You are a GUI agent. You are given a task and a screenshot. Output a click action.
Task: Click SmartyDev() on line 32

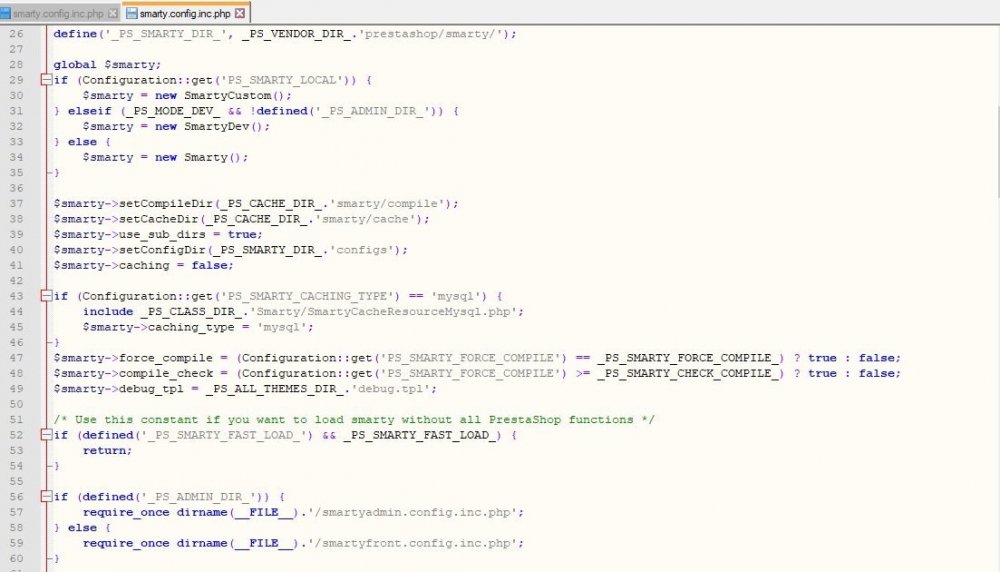tap(223, 126)
